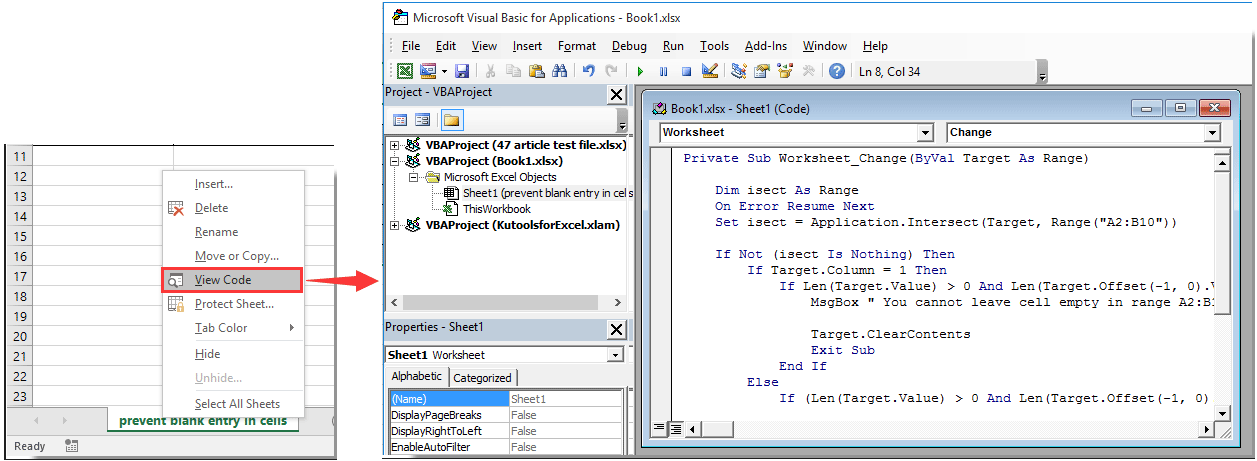Switch to Full Module View at code window bottom
This screenshot has width=1257, height=461.
(676, 429)
